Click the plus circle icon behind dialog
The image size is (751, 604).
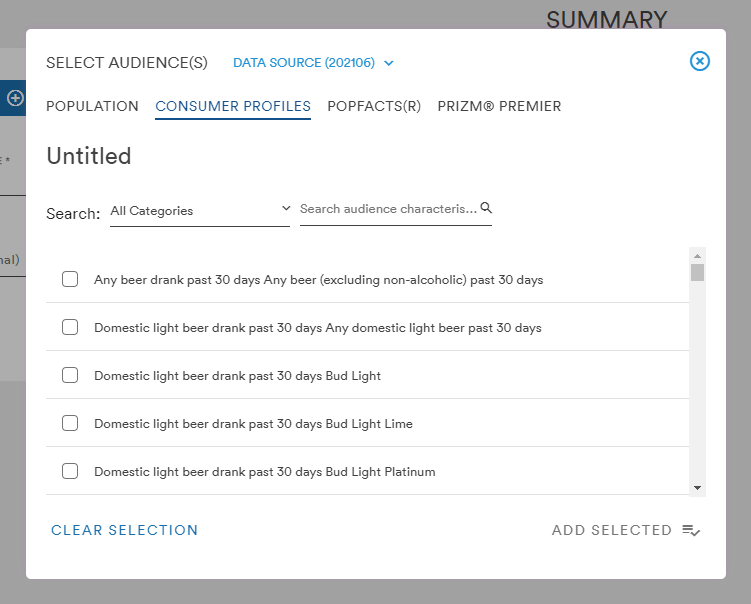15,98
